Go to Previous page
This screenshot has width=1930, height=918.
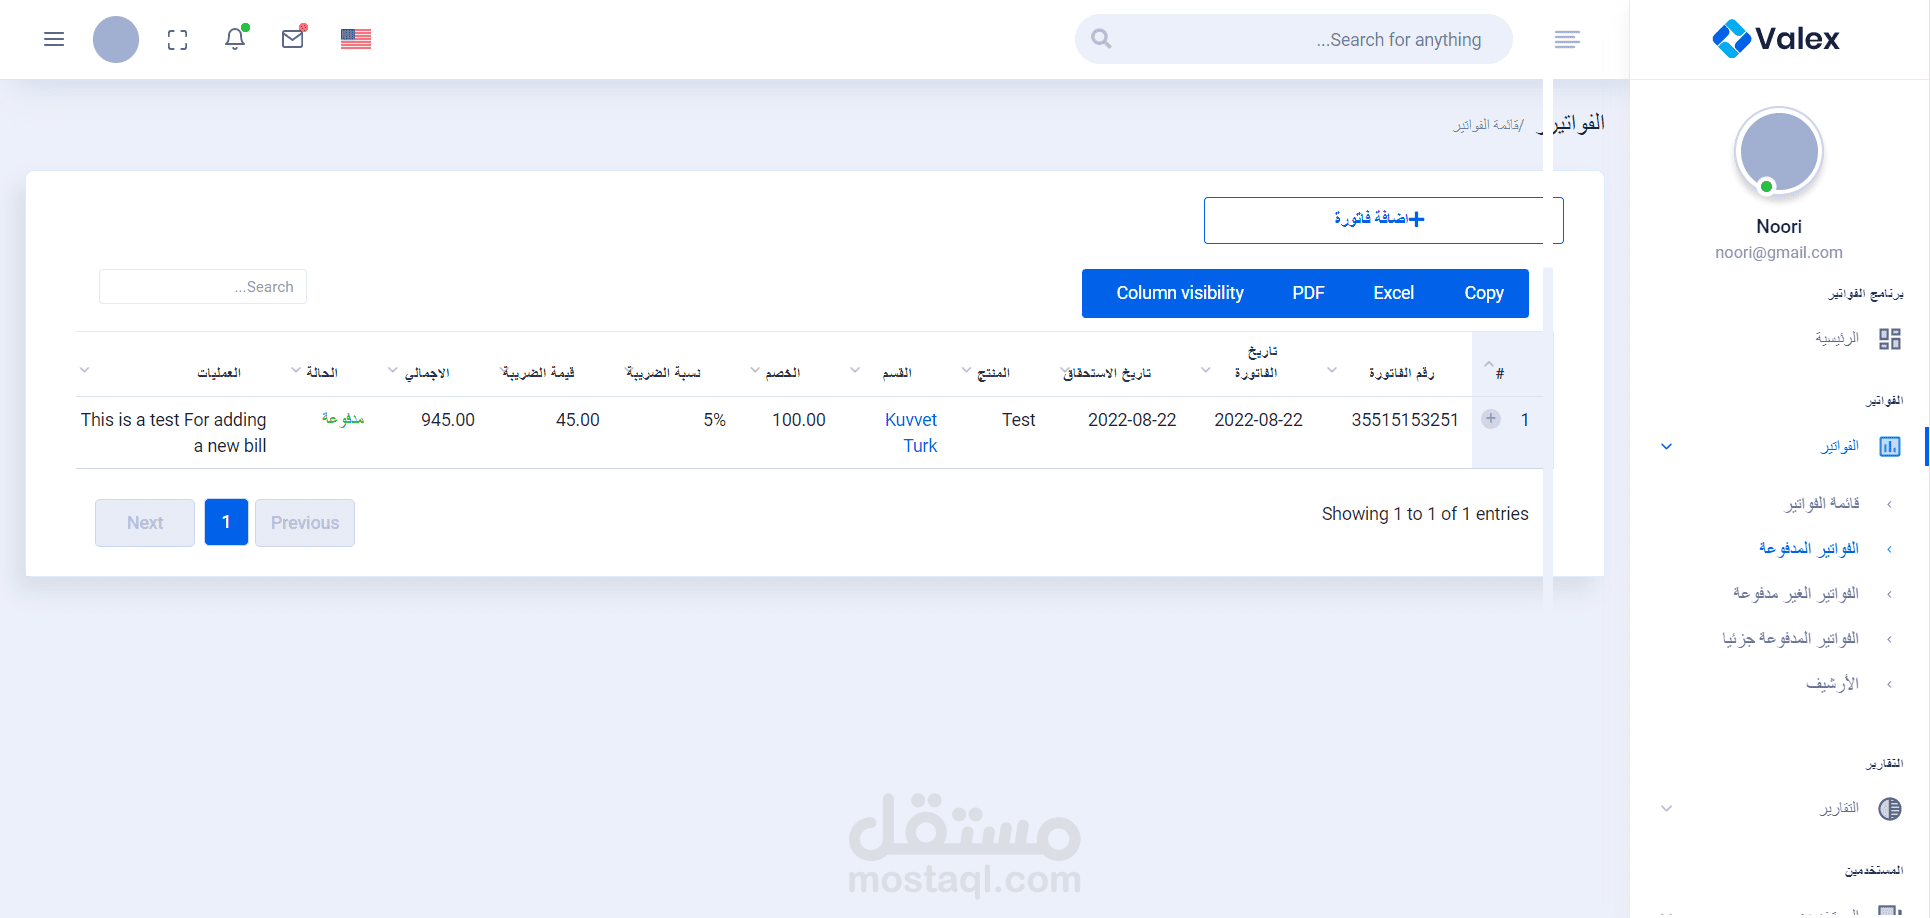pyautogui.click(x=305, y=523)
